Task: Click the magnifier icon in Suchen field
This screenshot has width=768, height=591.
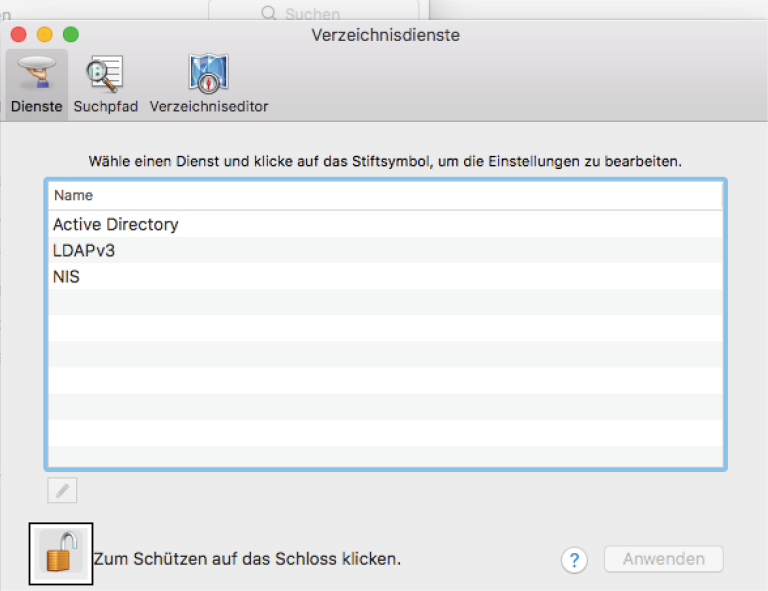Action: [268, 13]
